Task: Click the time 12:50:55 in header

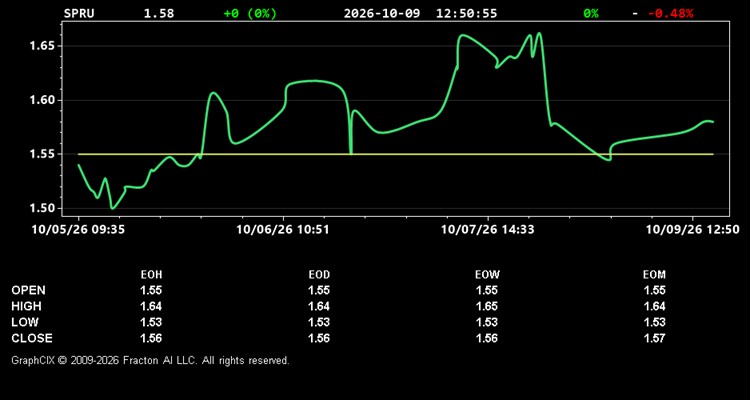Action: pos(466,13)
